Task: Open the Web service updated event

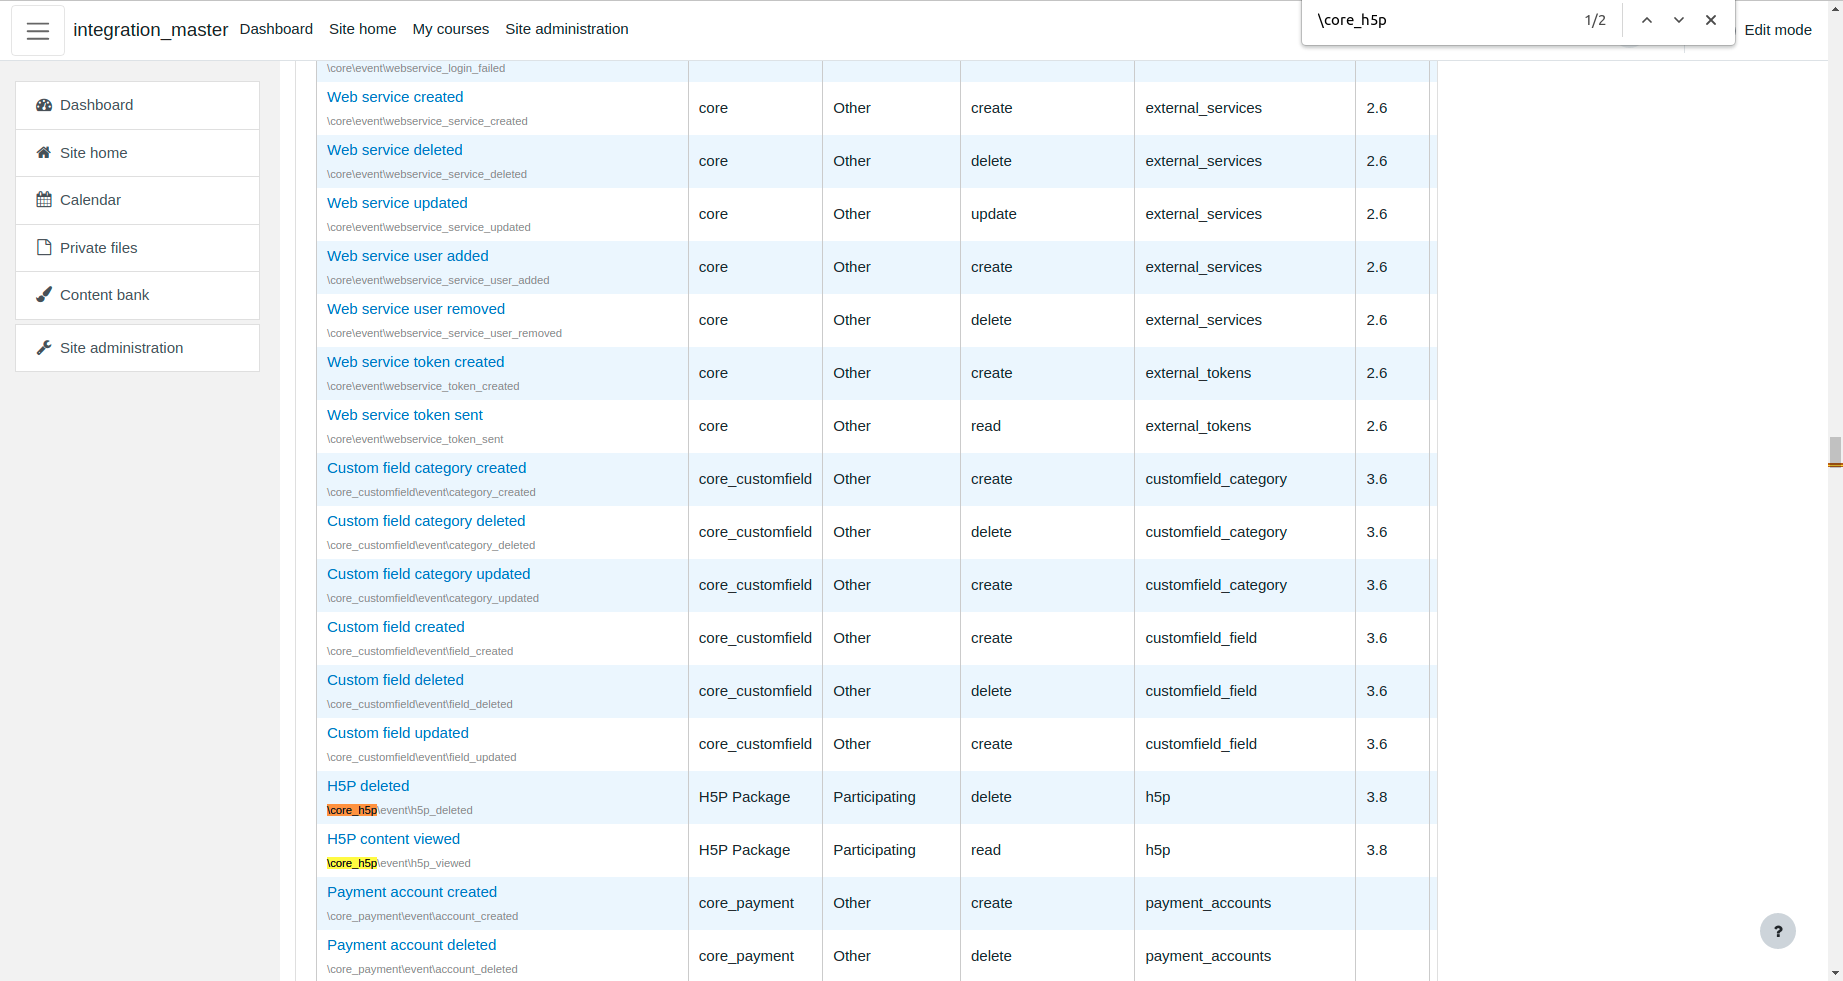Action: click(x=397, y=203)
